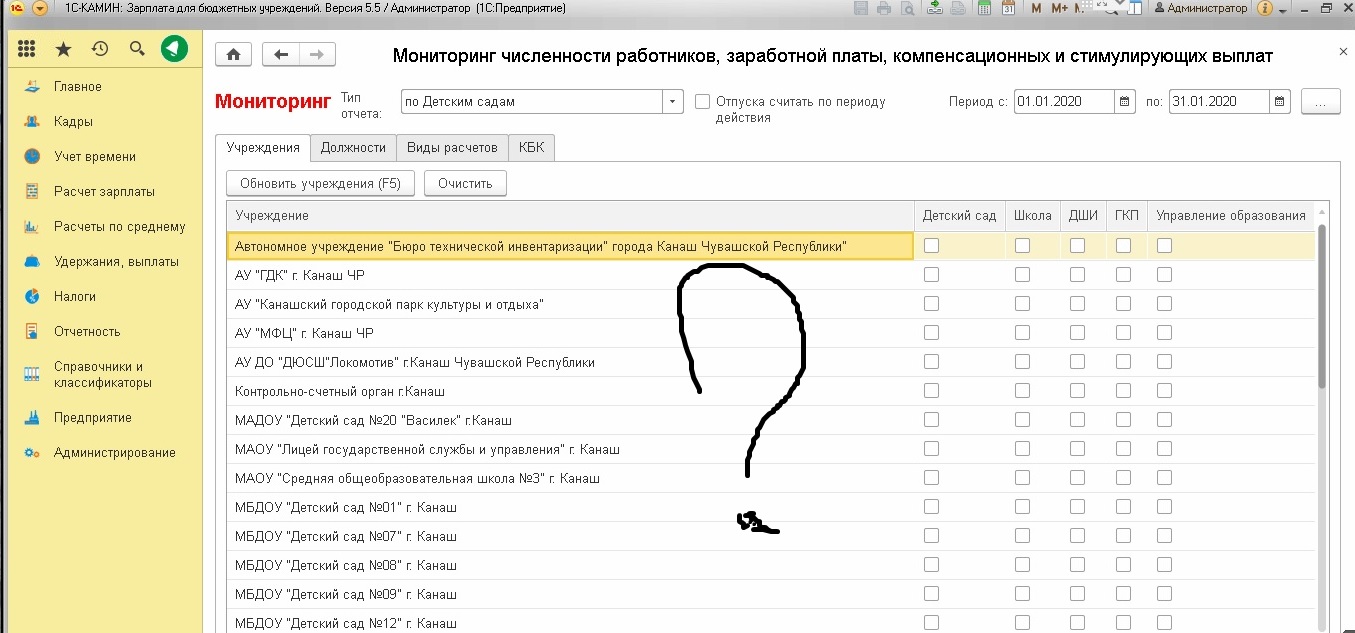1355x633 pixels.
Task: Click the 'Очистить' button
Action: 465,183
